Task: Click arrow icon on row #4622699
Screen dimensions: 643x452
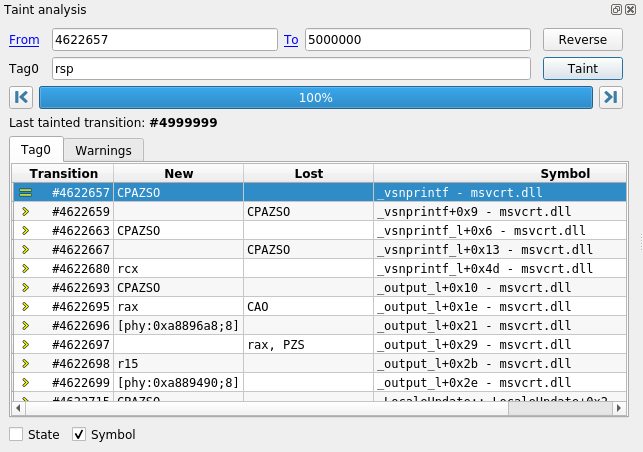Action: 26,383
